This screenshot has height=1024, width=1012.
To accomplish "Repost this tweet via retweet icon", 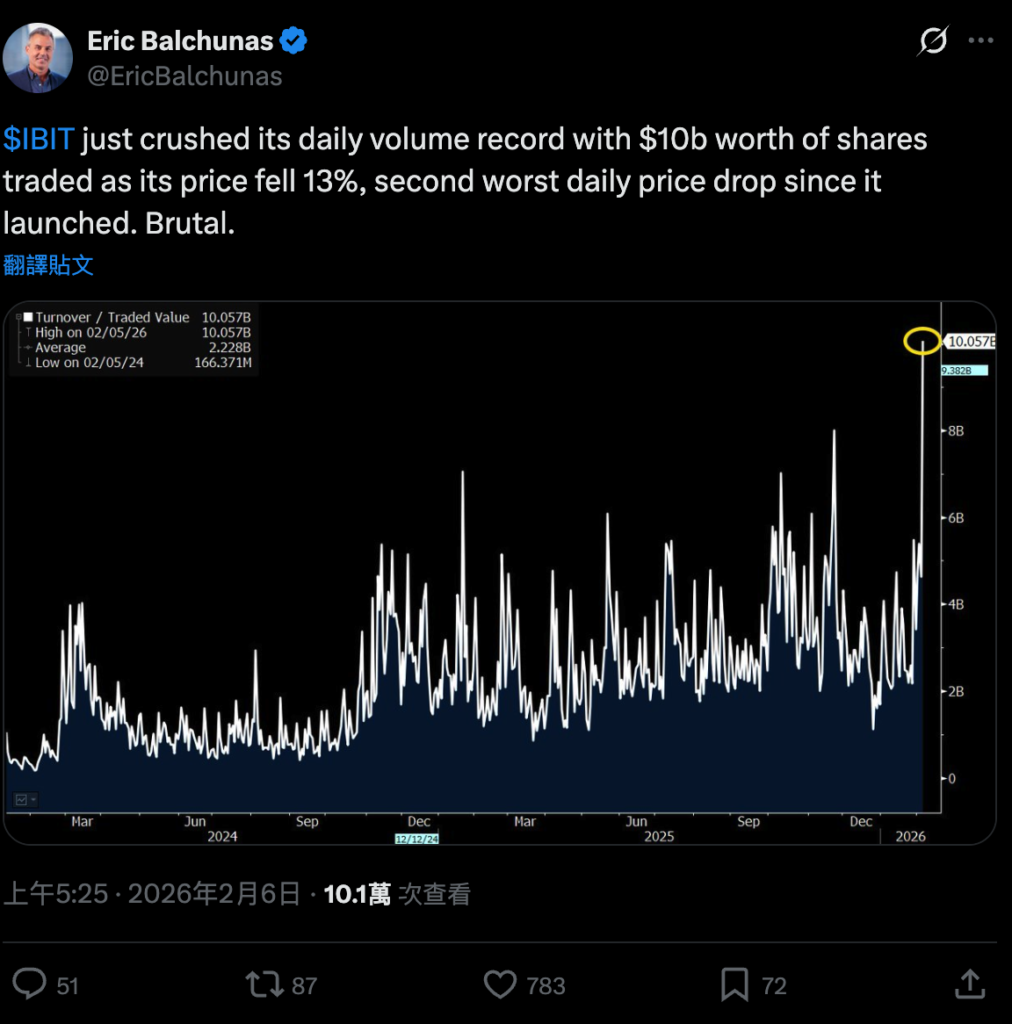I will (265, 985).
